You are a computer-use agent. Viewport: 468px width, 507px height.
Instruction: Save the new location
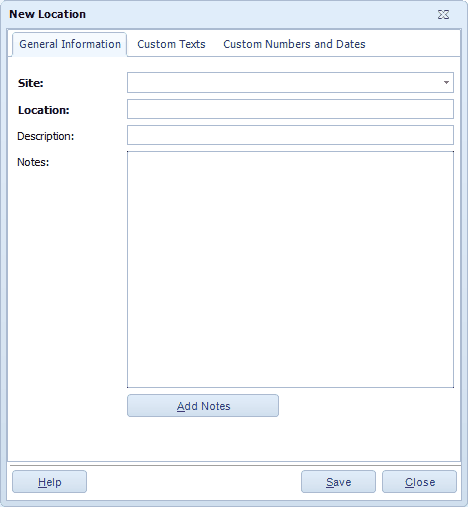pos(338,482)
